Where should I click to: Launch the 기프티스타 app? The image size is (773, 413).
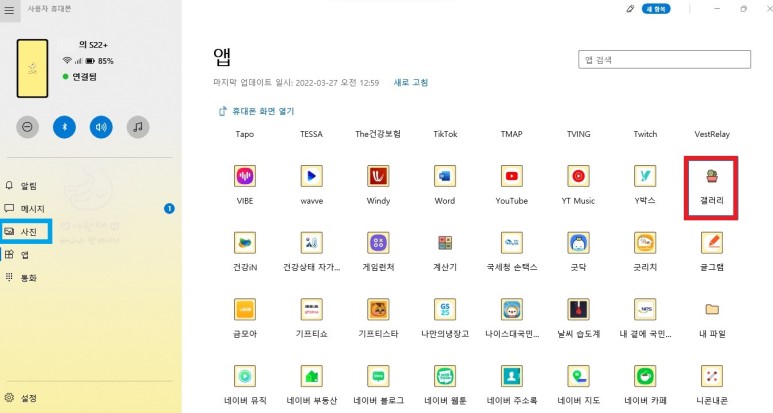(378, 309)
